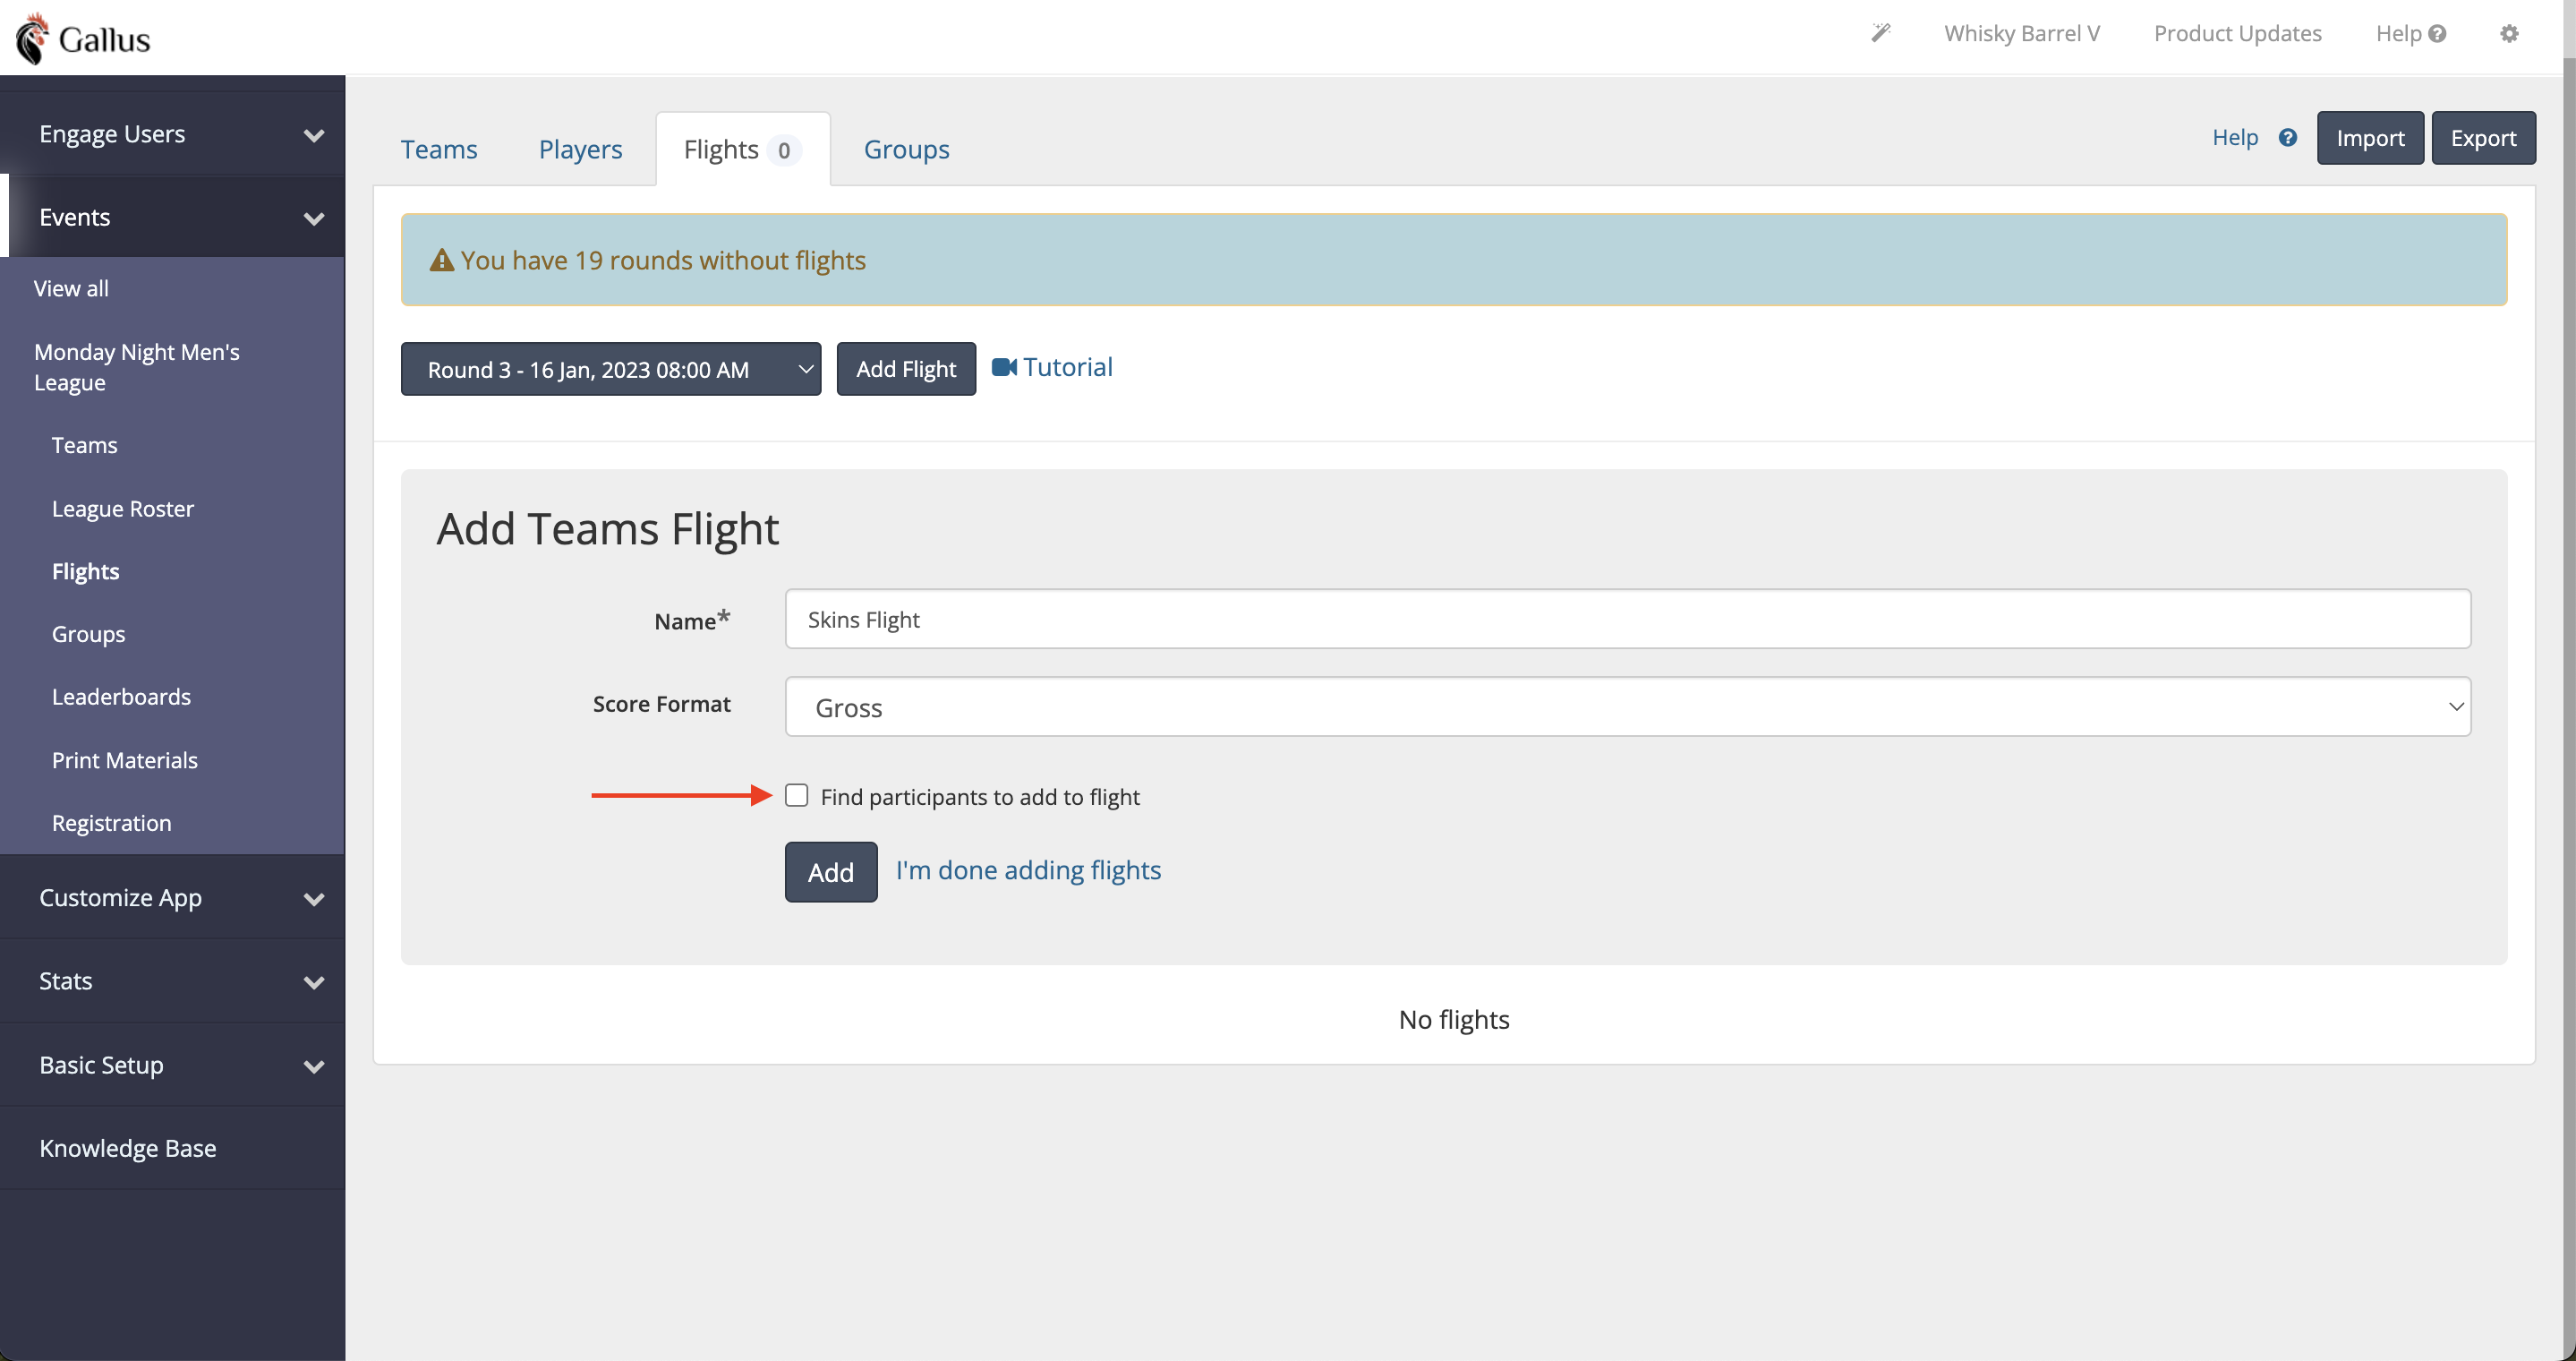This screenshot has height=1361, width=2576.
Task: Select the Flights tab
Action: 743,149
